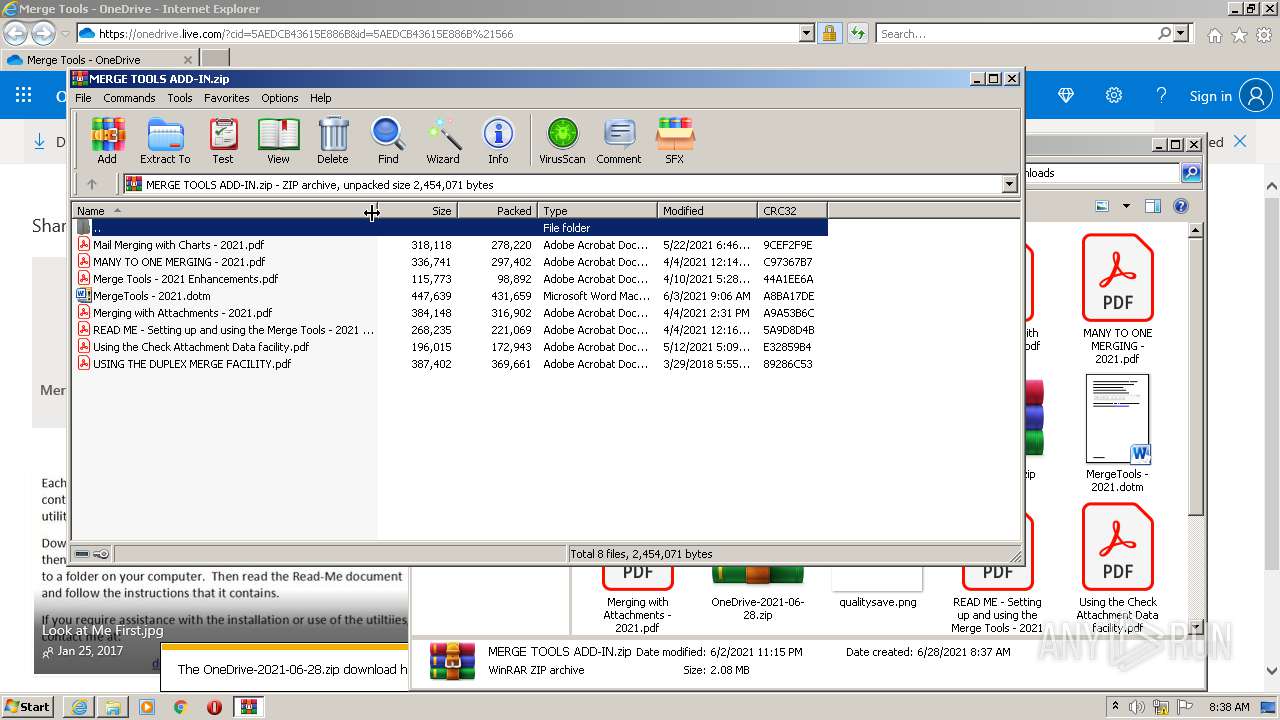Select the READ ME setup PDF row

click(450, 330)
